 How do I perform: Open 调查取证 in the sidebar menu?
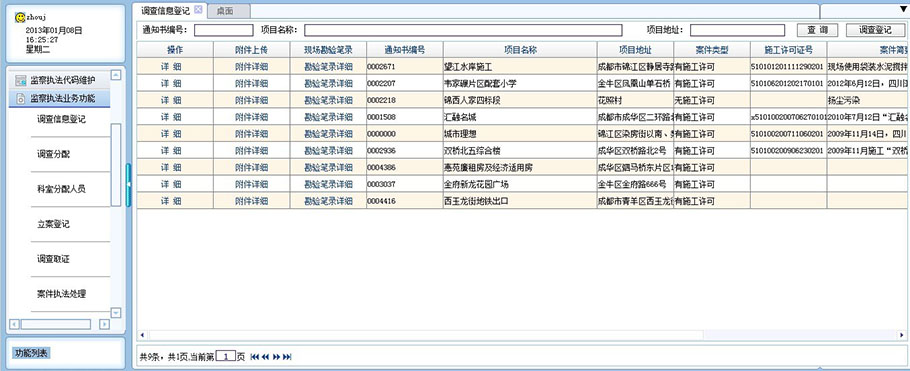pos(53,259)
